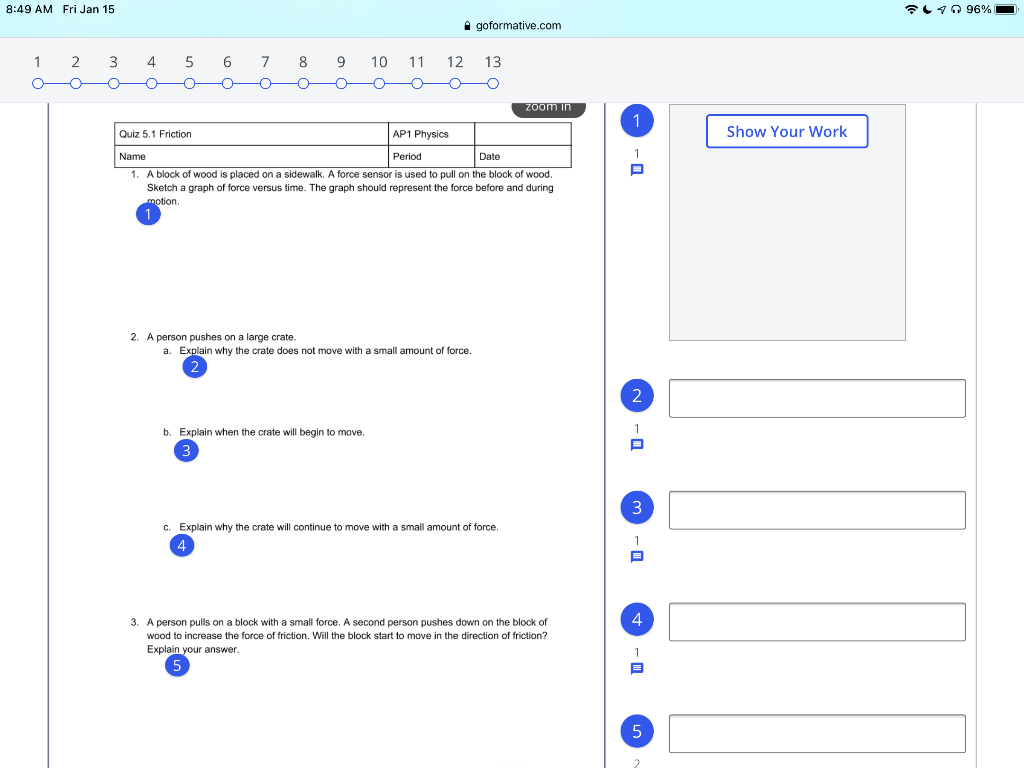The height and width of the screenshot is (768, 1024).
Task: Click answer field for question 5
Action: pyautogui.click(x=817, y=733)
